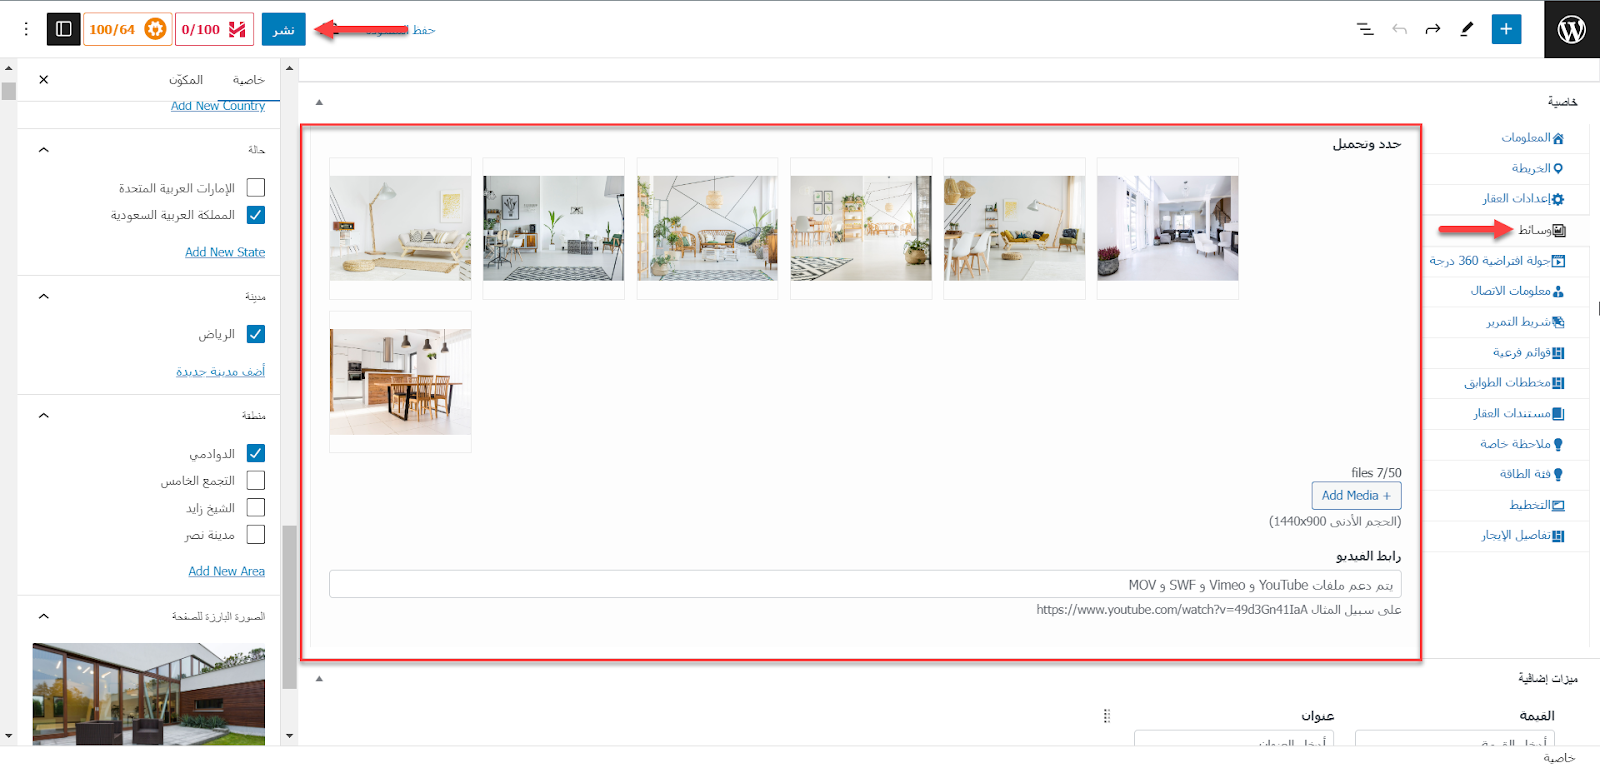
Task: Open the مخططات الطوابق floor plans tab
Action: click(1514, 383)
